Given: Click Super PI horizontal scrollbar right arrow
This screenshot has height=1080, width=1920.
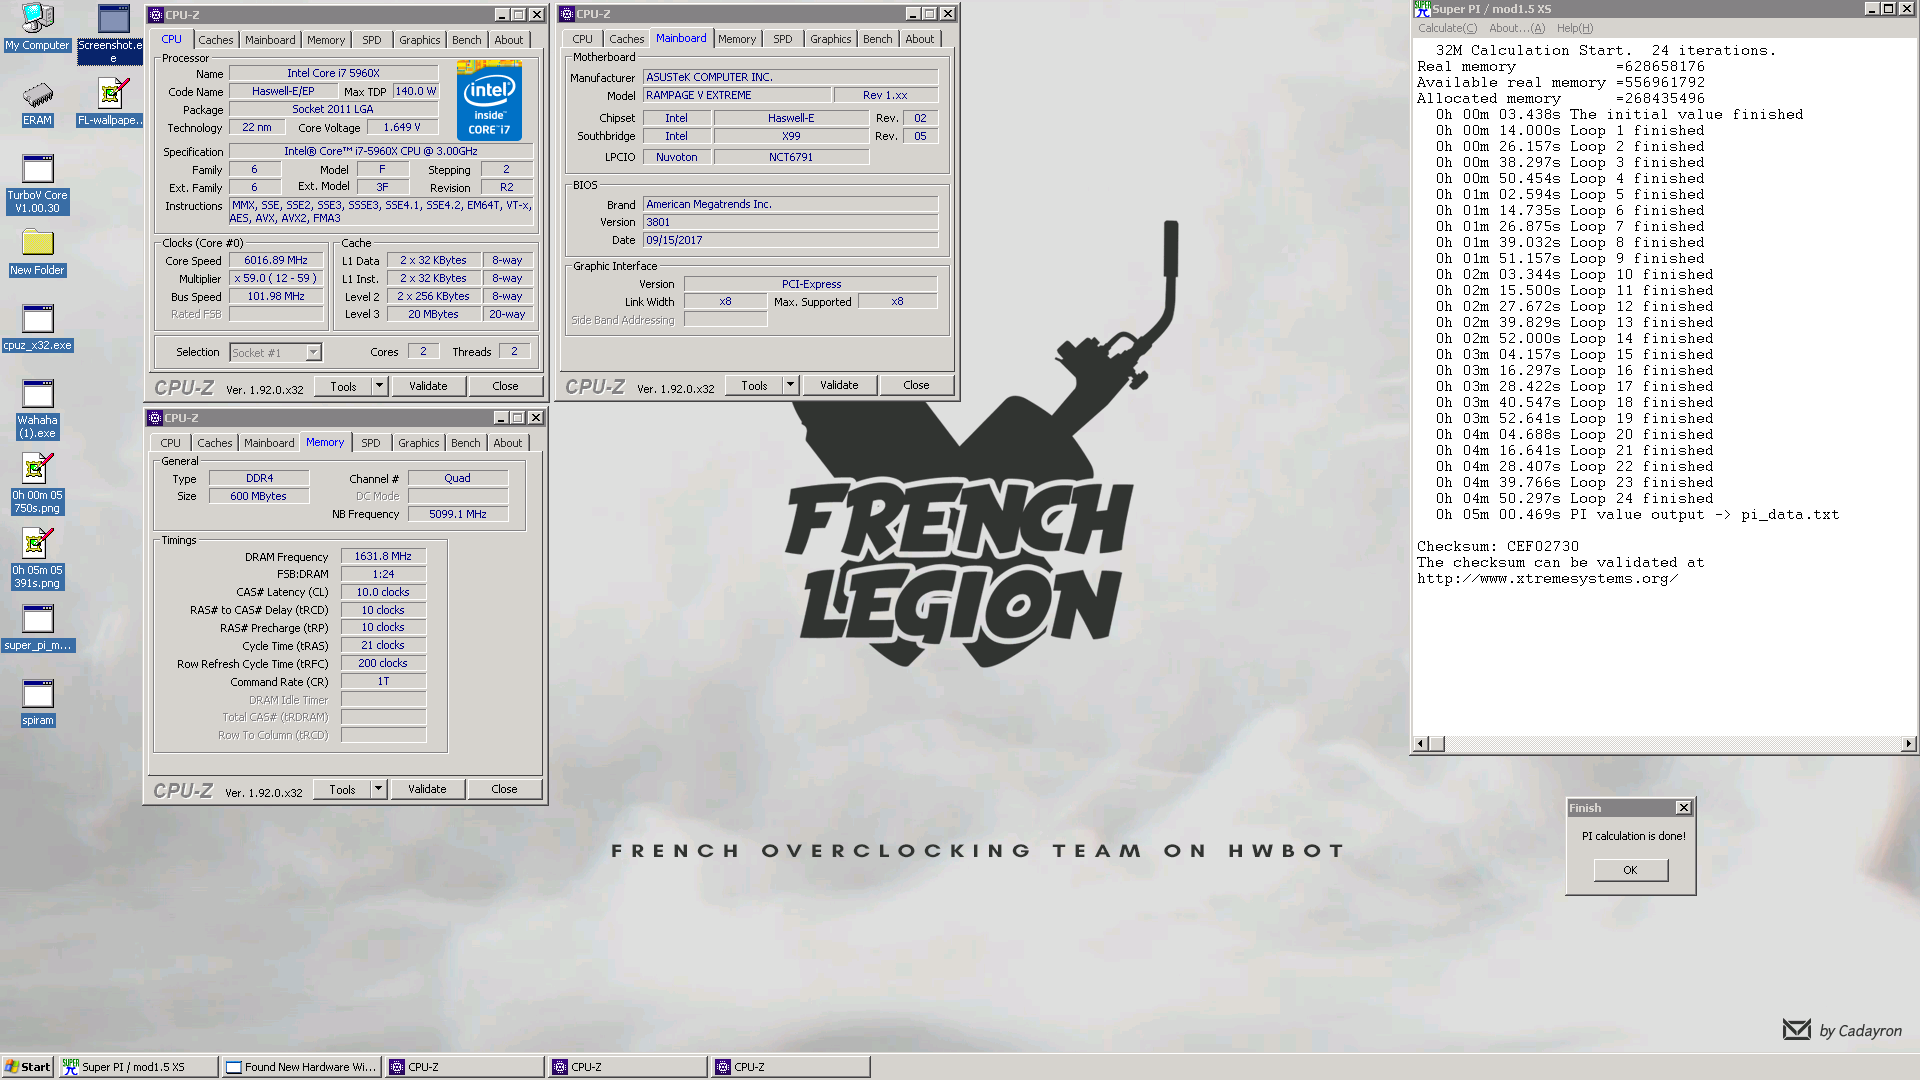Looking at the screenshot, I should (x=1909, y=743).
